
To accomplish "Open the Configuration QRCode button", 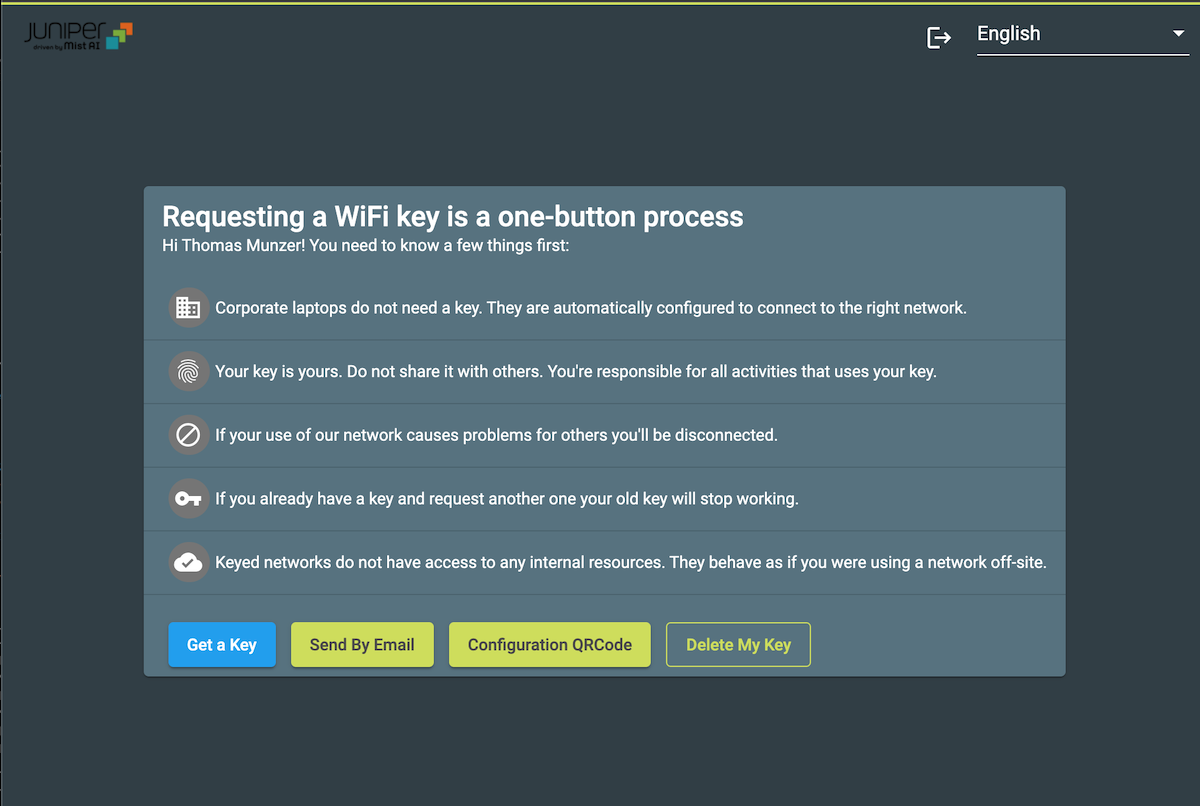I will coord(550,645).
